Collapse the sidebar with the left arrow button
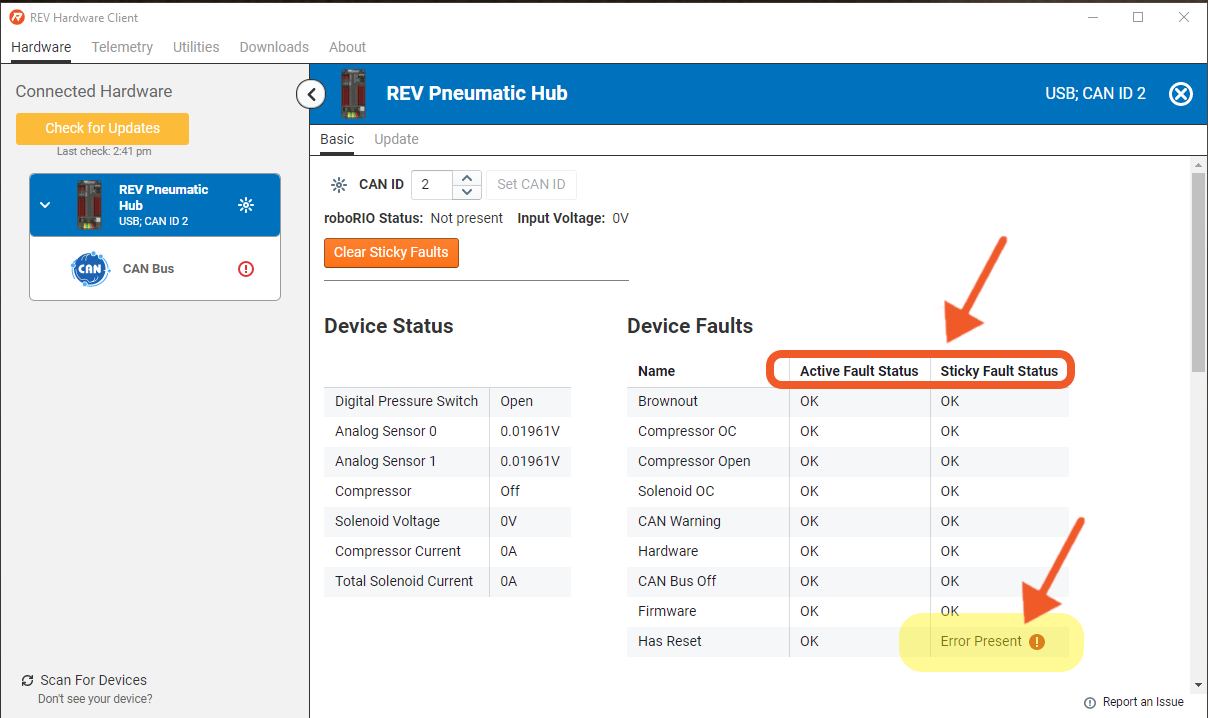 point(311,94)
